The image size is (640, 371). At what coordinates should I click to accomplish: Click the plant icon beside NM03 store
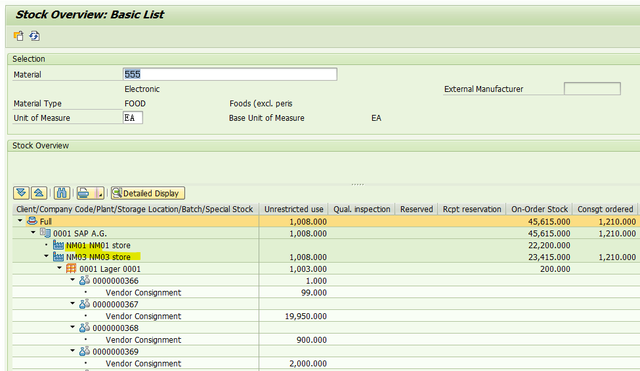point(58,257)
